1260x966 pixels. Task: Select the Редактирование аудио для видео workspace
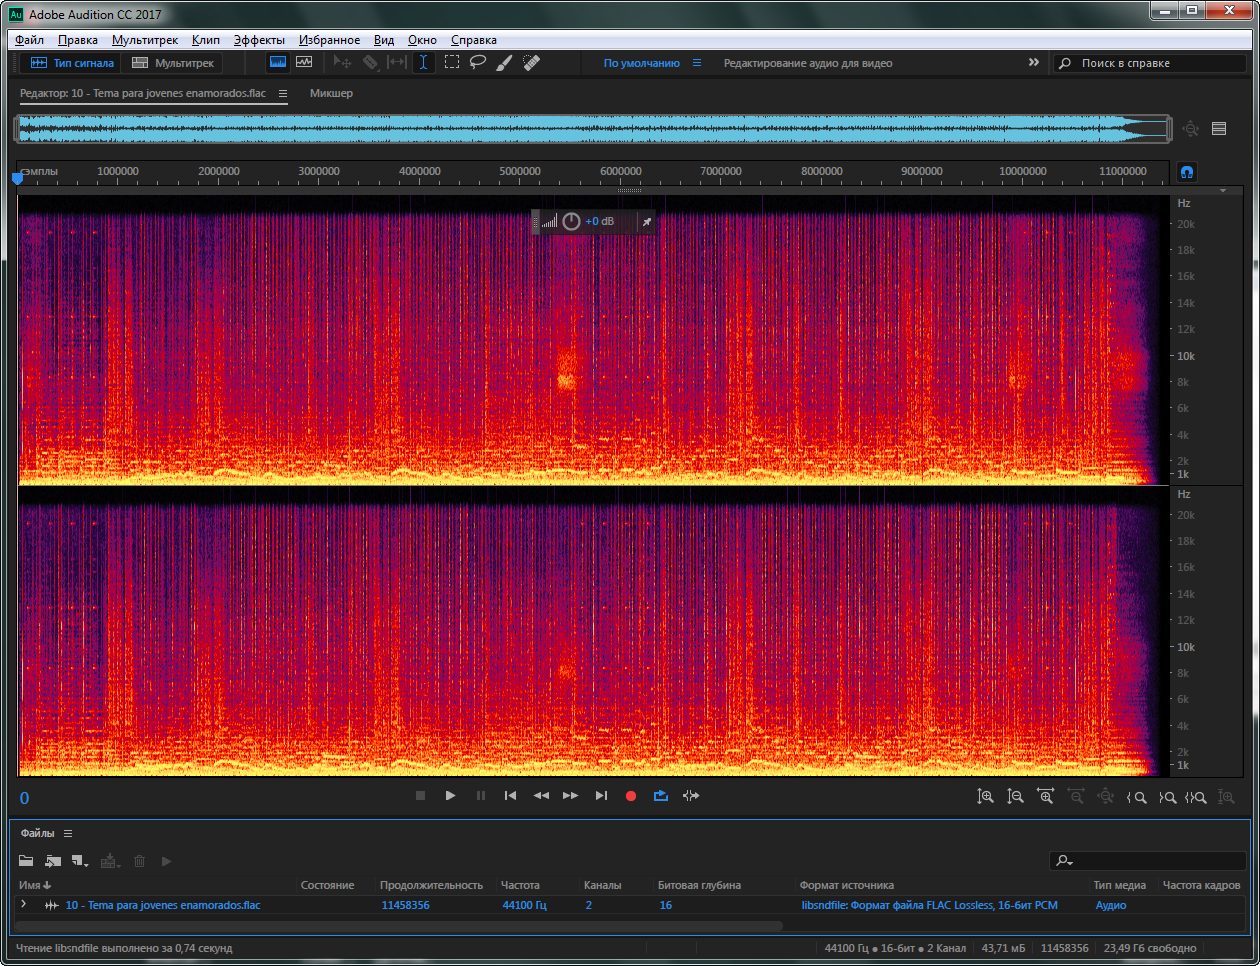(807, 63)
